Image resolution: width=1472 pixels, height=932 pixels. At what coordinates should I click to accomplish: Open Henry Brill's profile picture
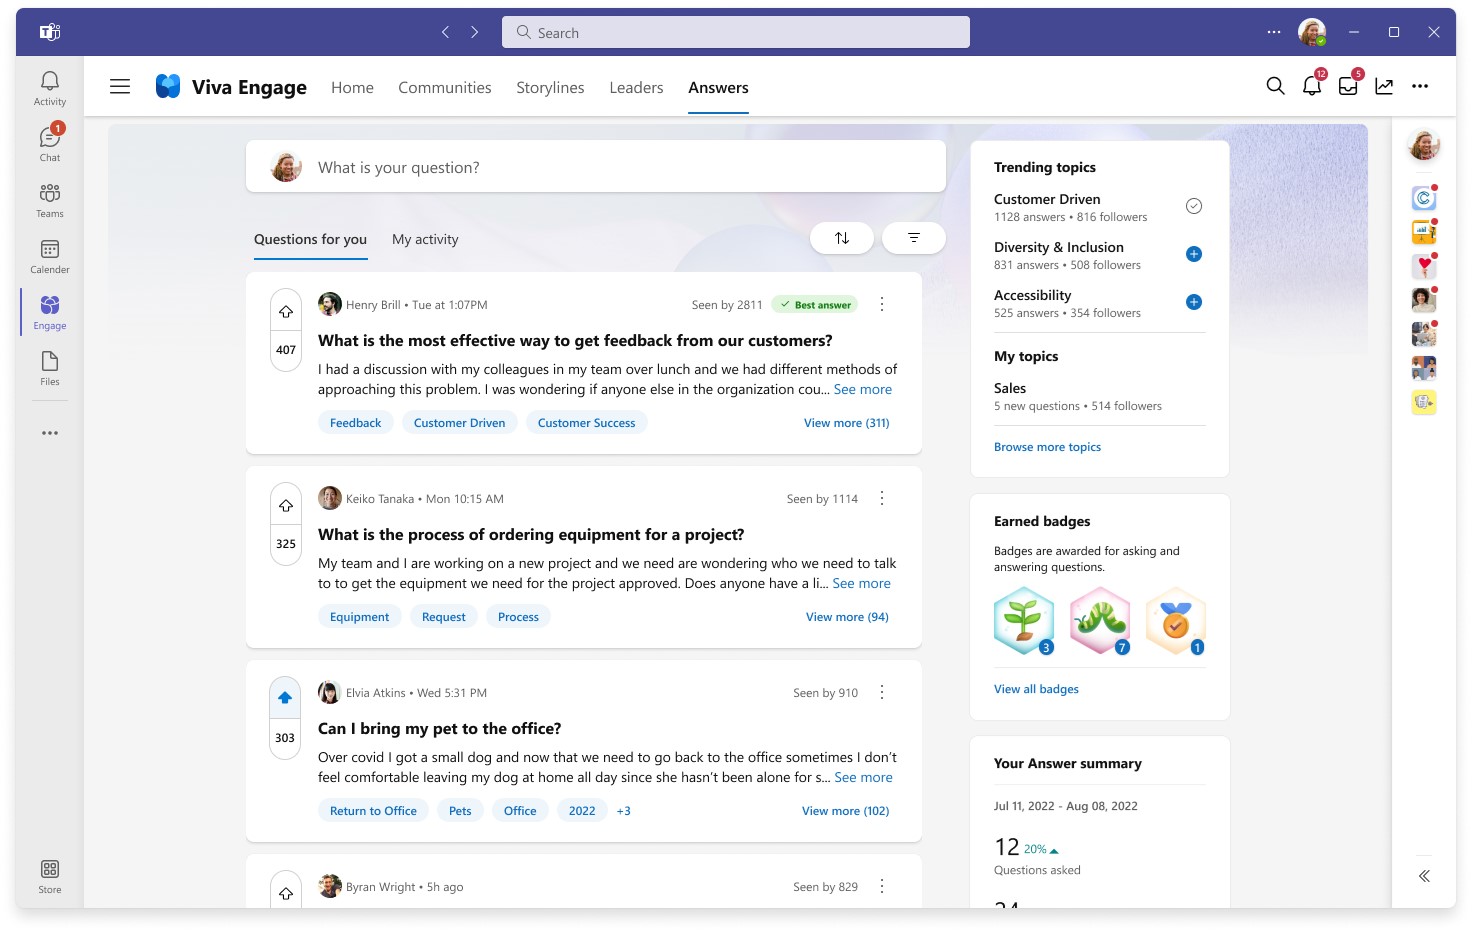[x=330, y=304]
